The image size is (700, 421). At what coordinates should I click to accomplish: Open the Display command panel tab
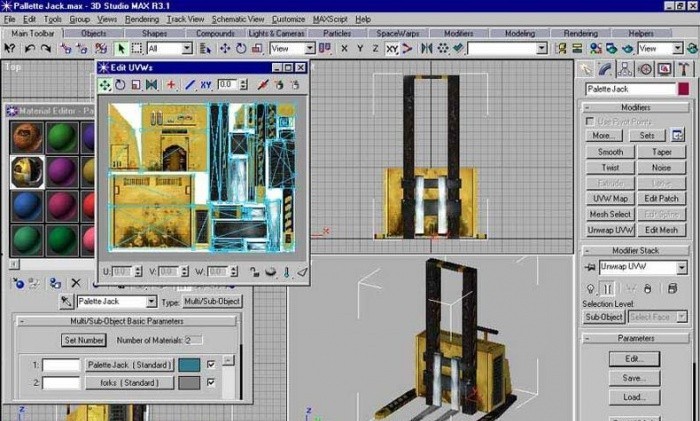(663, 69)
